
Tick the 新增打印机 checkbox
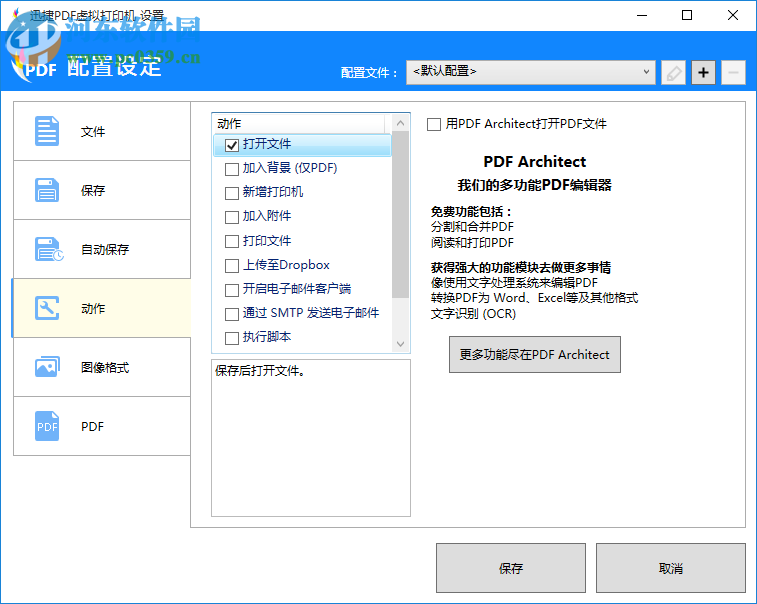click(232, 193)
